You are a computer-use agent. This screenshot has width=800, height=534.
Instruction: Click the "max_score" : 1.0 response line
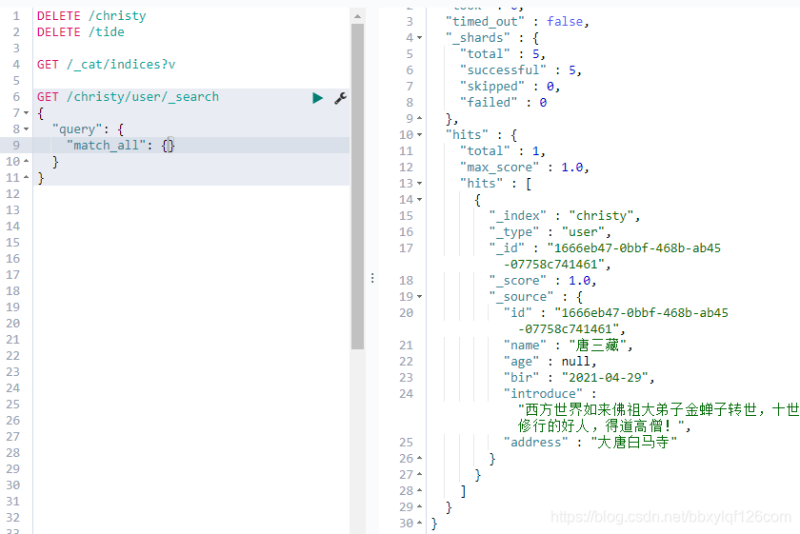(x=524, y=167)
